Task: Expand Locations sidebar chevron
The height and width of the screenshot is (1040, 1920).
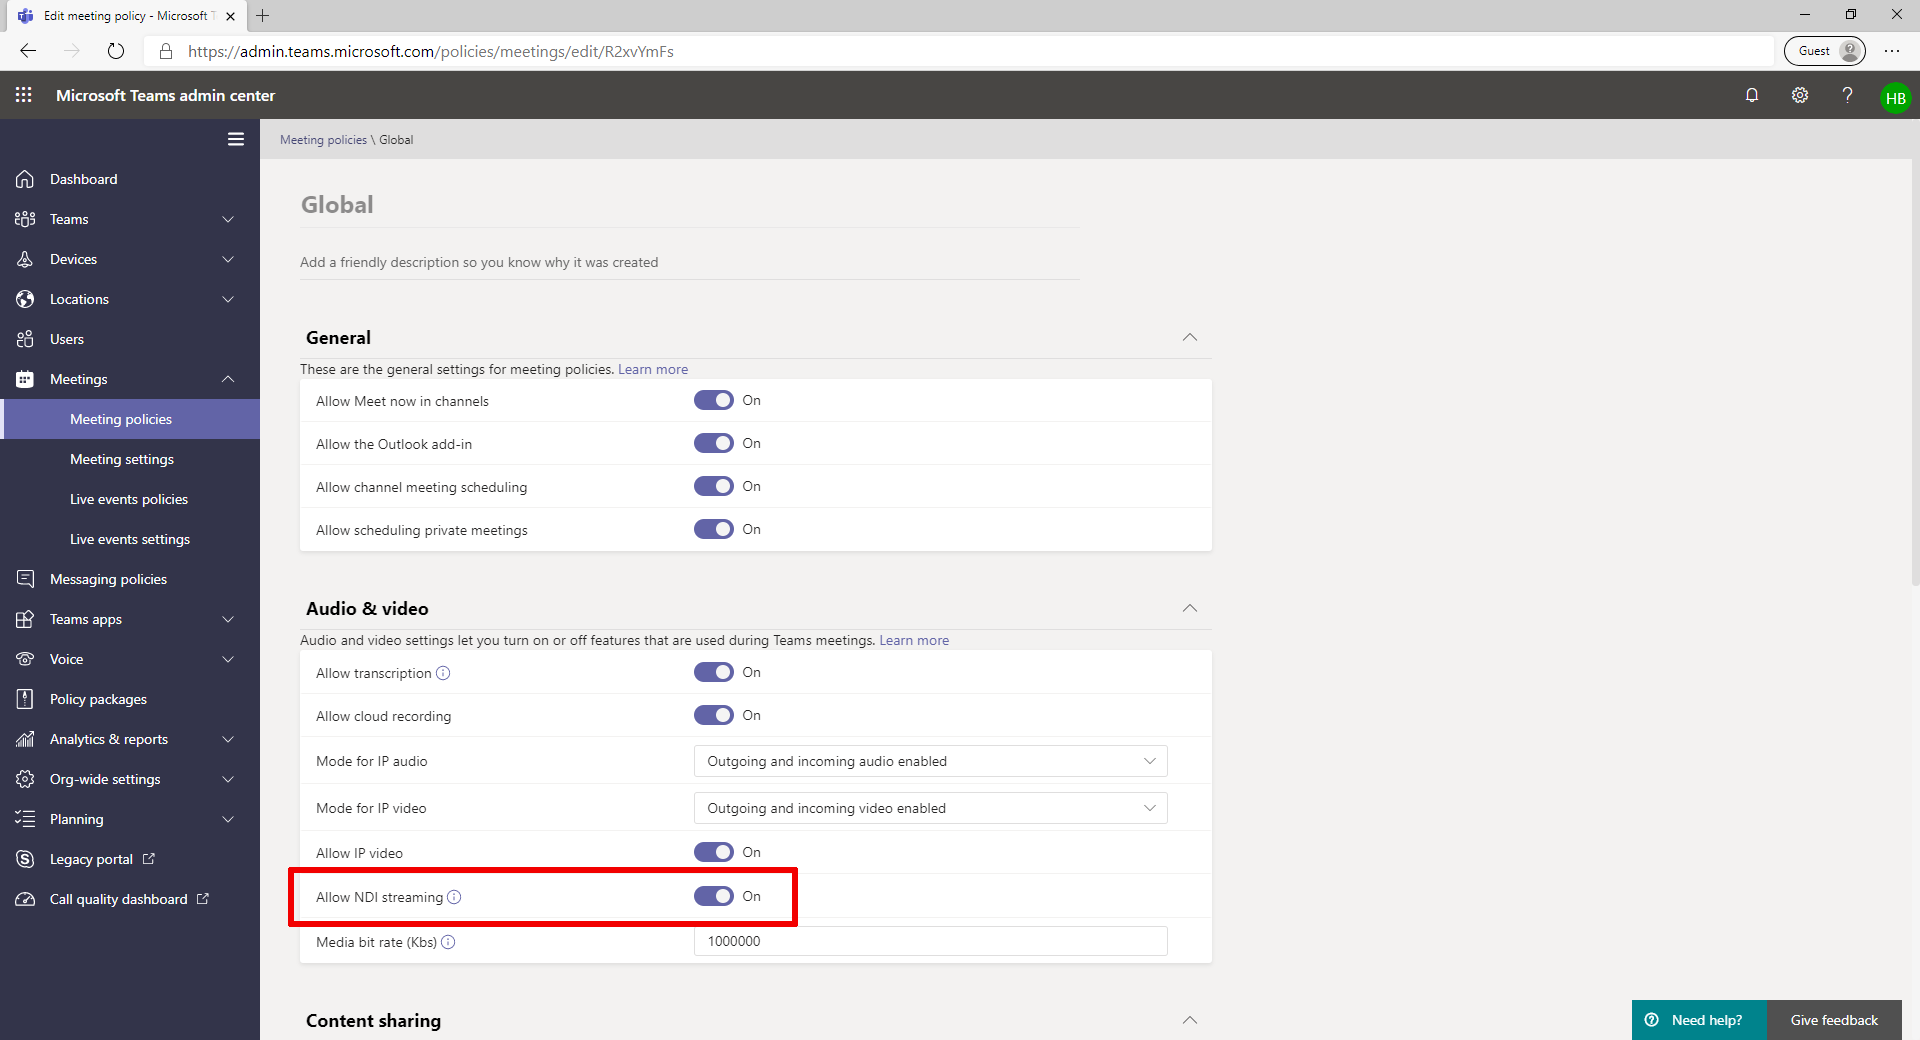Action: [228, 299]
